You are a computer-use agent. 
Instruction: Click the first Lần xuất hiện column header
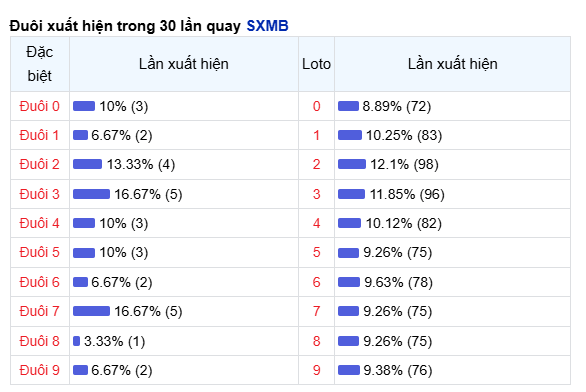pyautogui.click(x=184, y=64)
